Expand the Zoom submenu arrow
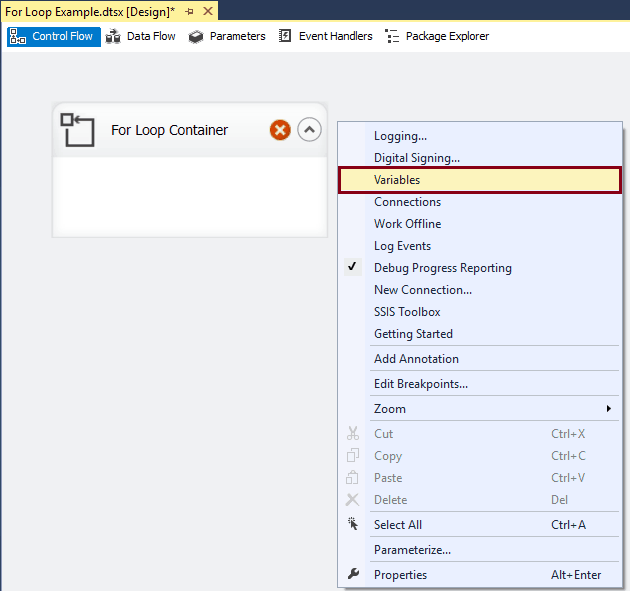This screenshot has width=630, height=591. [x=608, y=409]
